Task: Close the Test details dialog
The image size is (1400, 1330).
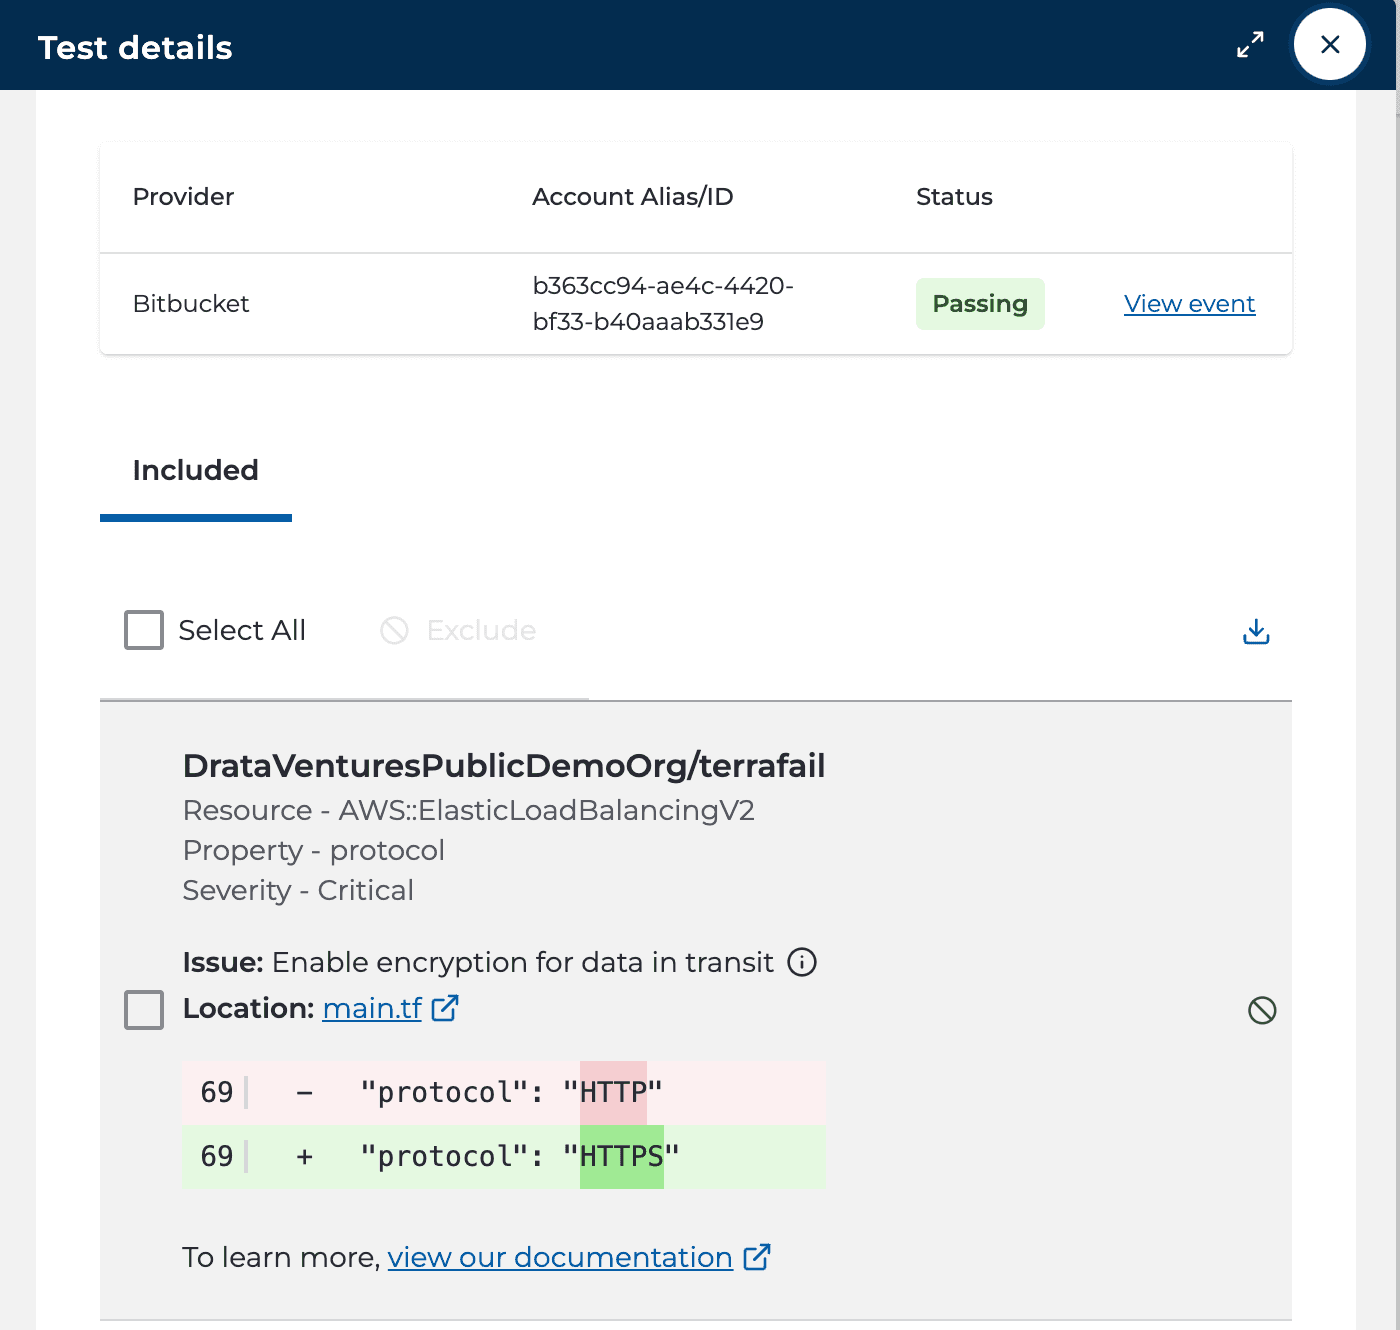Action: (x=1329, y=44)
